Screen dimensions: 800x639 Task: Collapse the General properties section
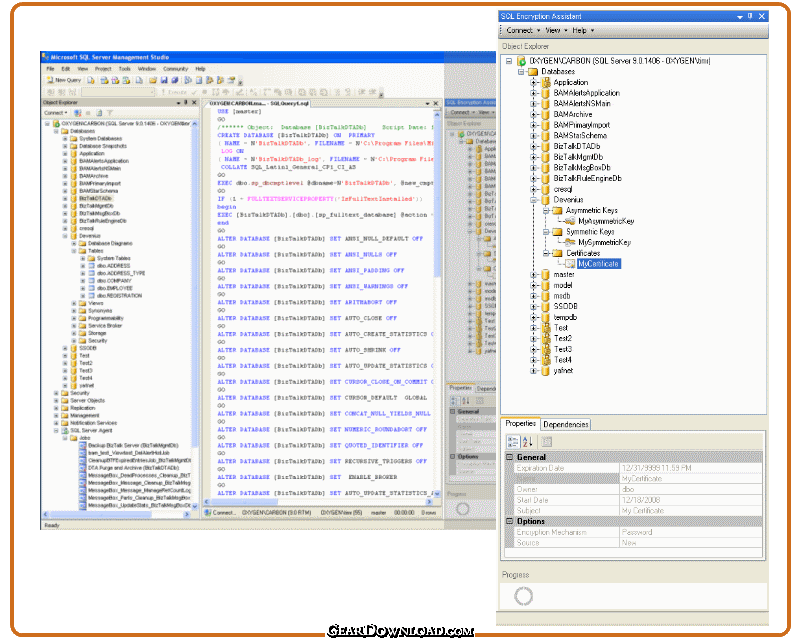(509, 457)
